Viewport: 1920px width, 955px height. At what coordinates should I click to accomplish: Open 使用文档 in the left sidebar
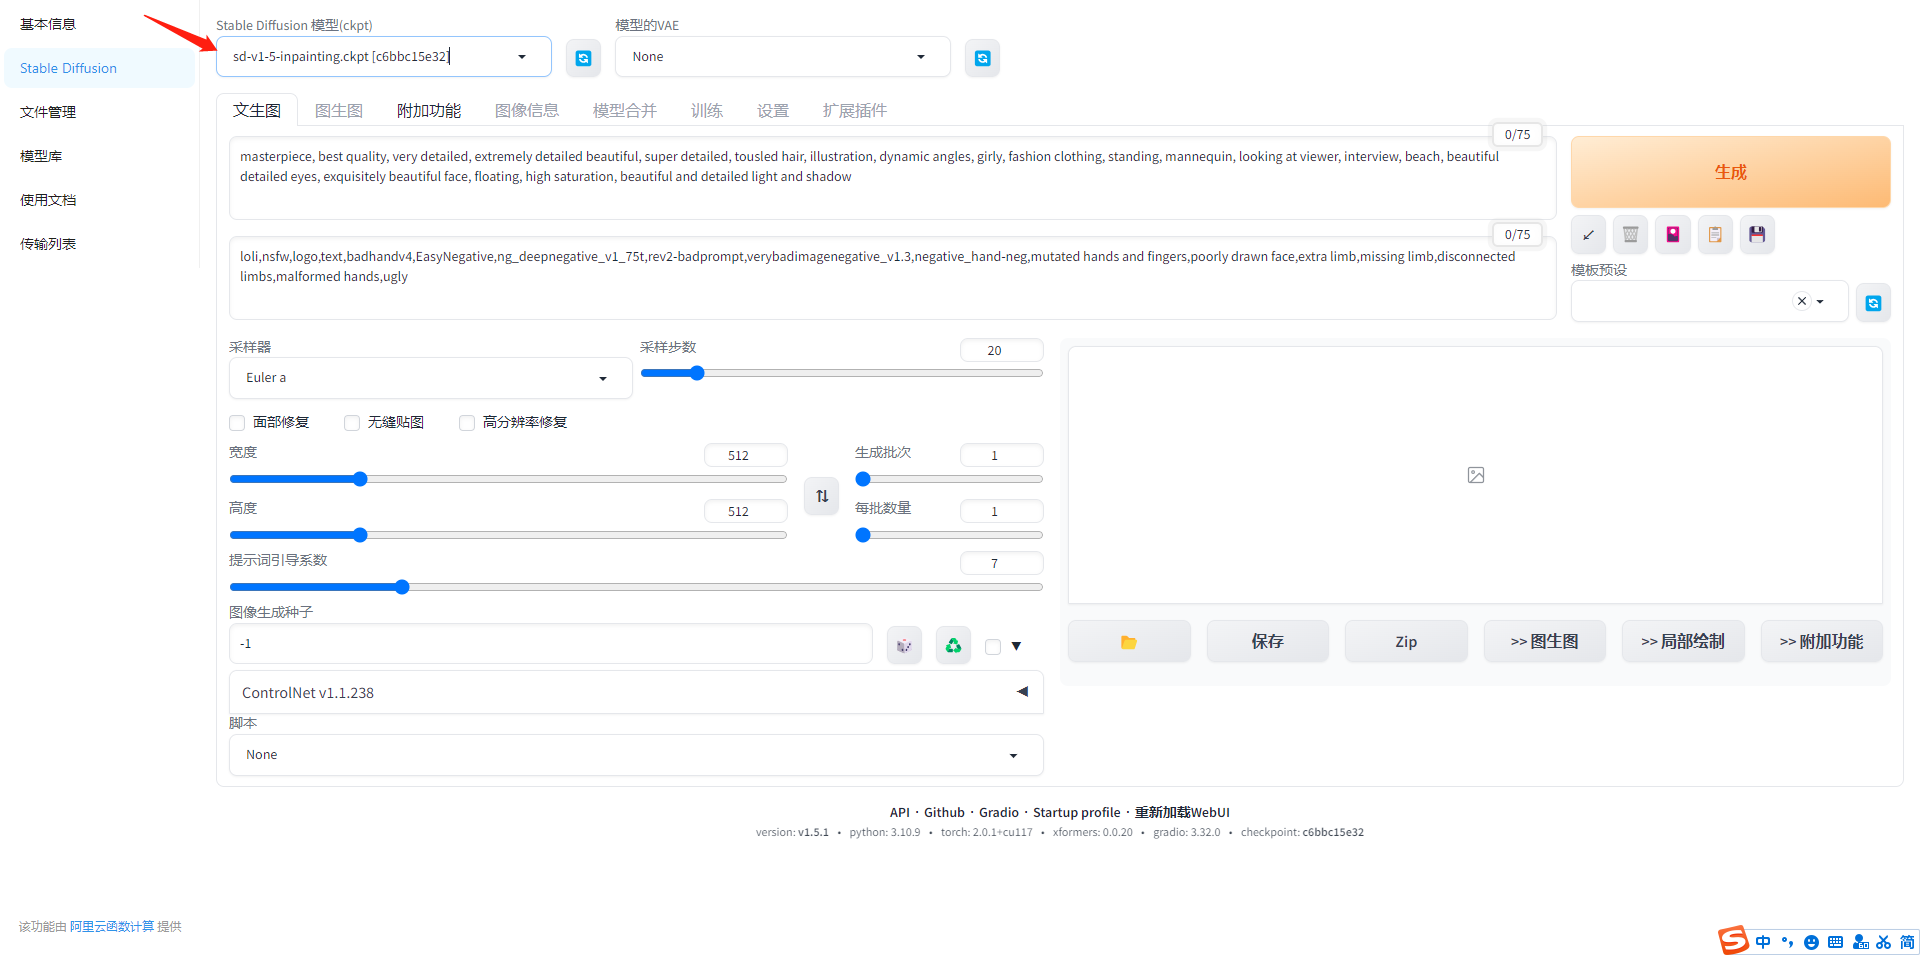(100, 200)
